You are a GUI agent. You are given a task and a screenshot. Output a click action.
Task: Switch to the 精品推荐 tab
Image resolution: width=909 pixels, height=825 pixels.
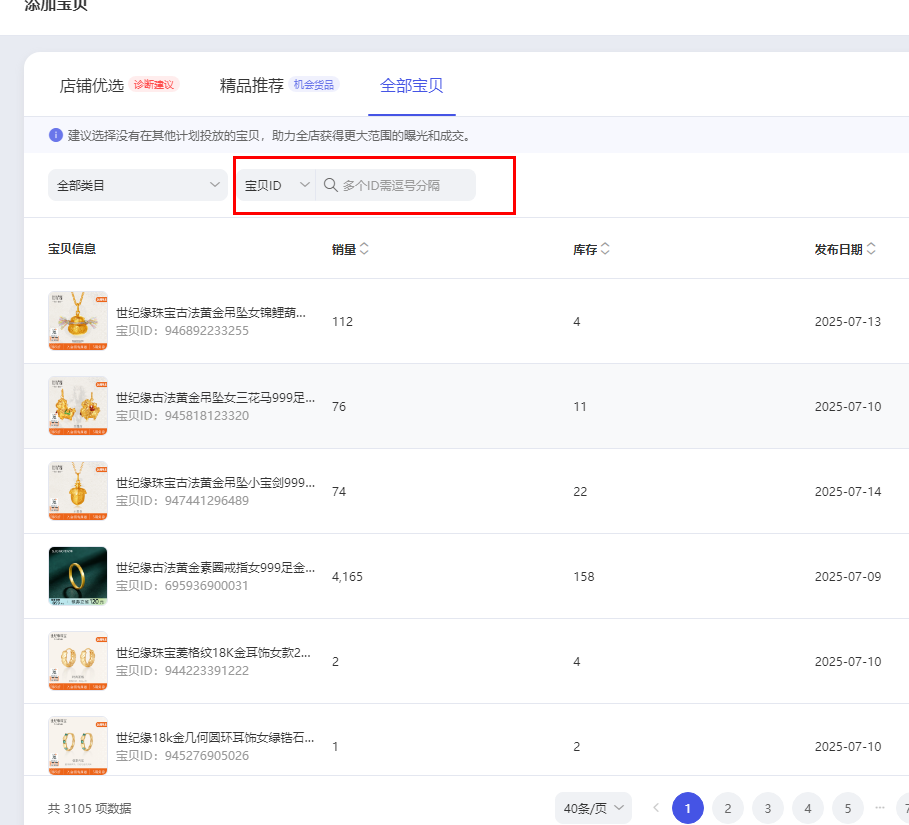click(x=251, y=85)
